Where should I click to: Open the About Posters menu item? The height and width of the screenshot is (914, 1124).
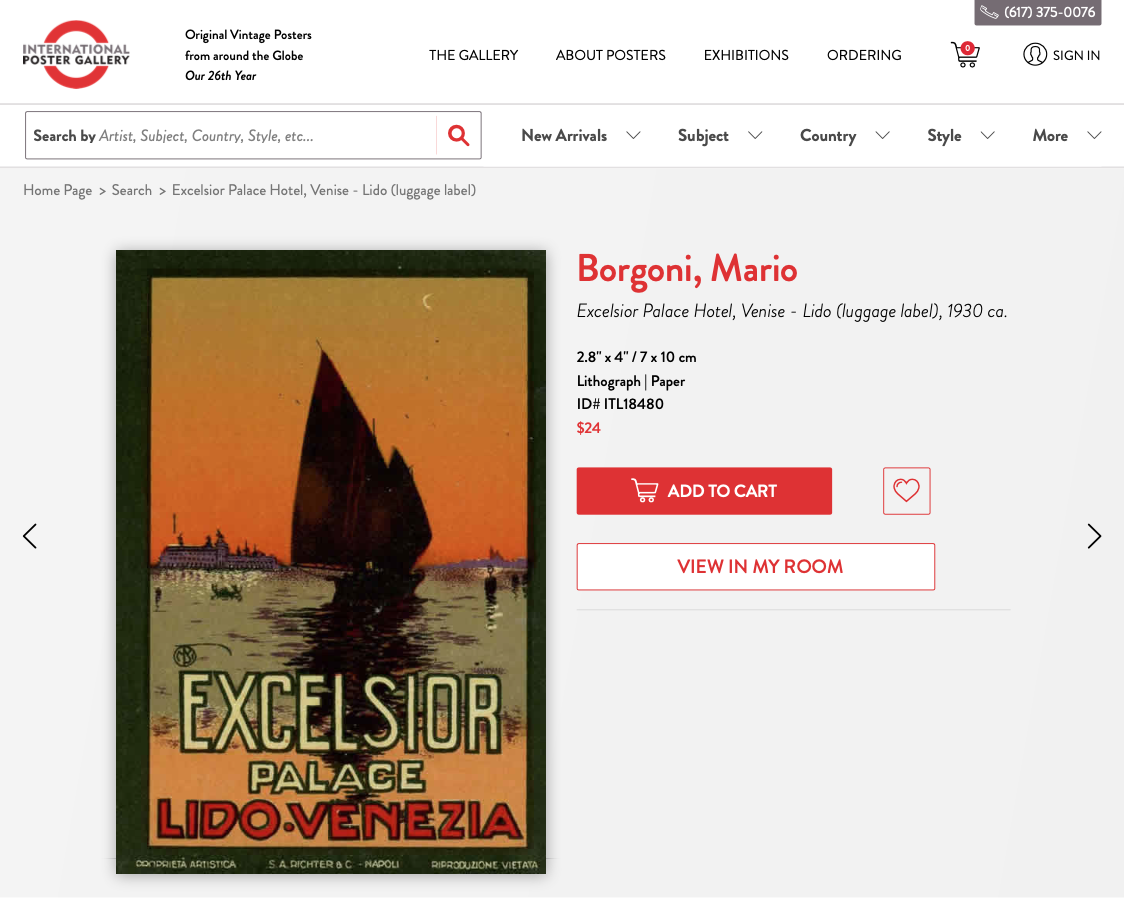pyautogui.click(x=610, y=55)
